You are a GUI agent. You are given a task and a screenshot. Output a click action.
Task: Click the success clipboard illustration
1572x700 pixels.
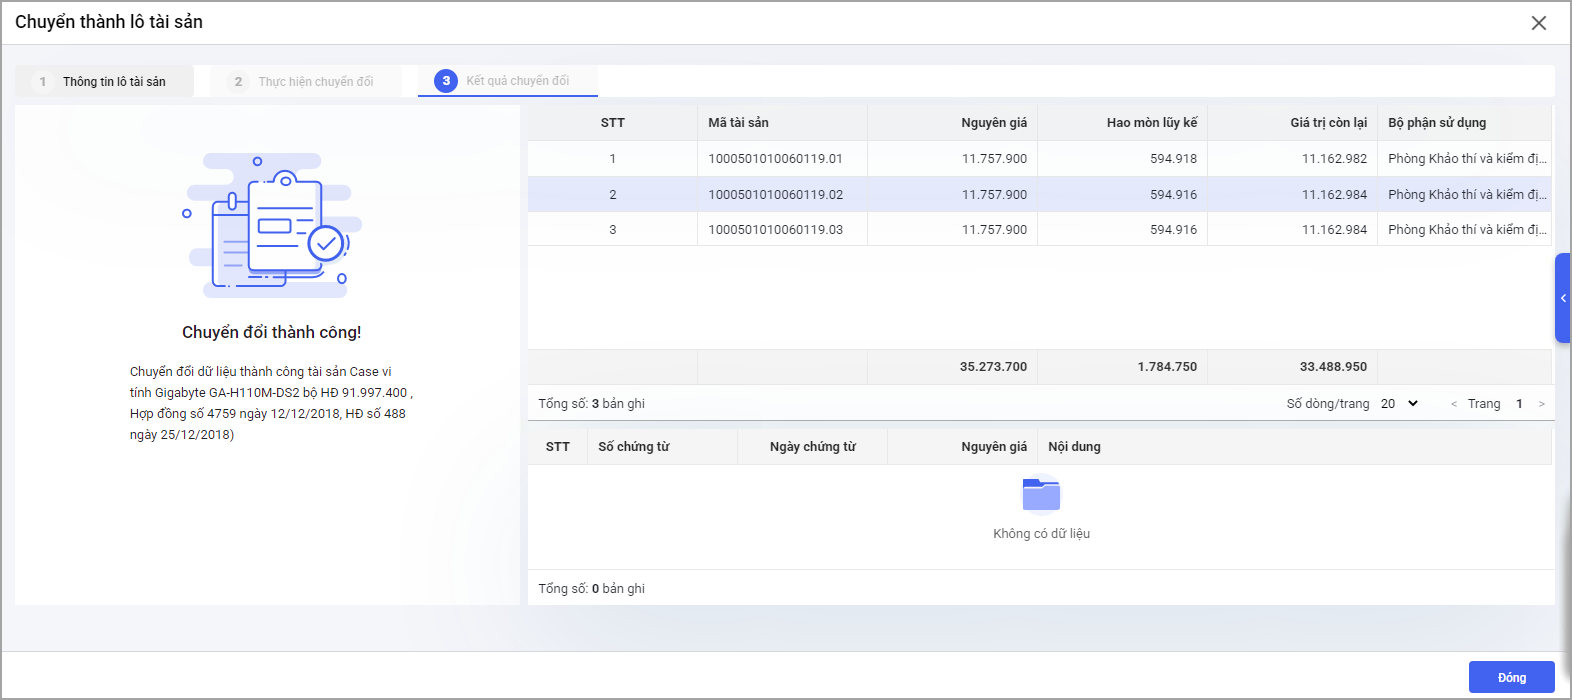click(x=272, y=225)
